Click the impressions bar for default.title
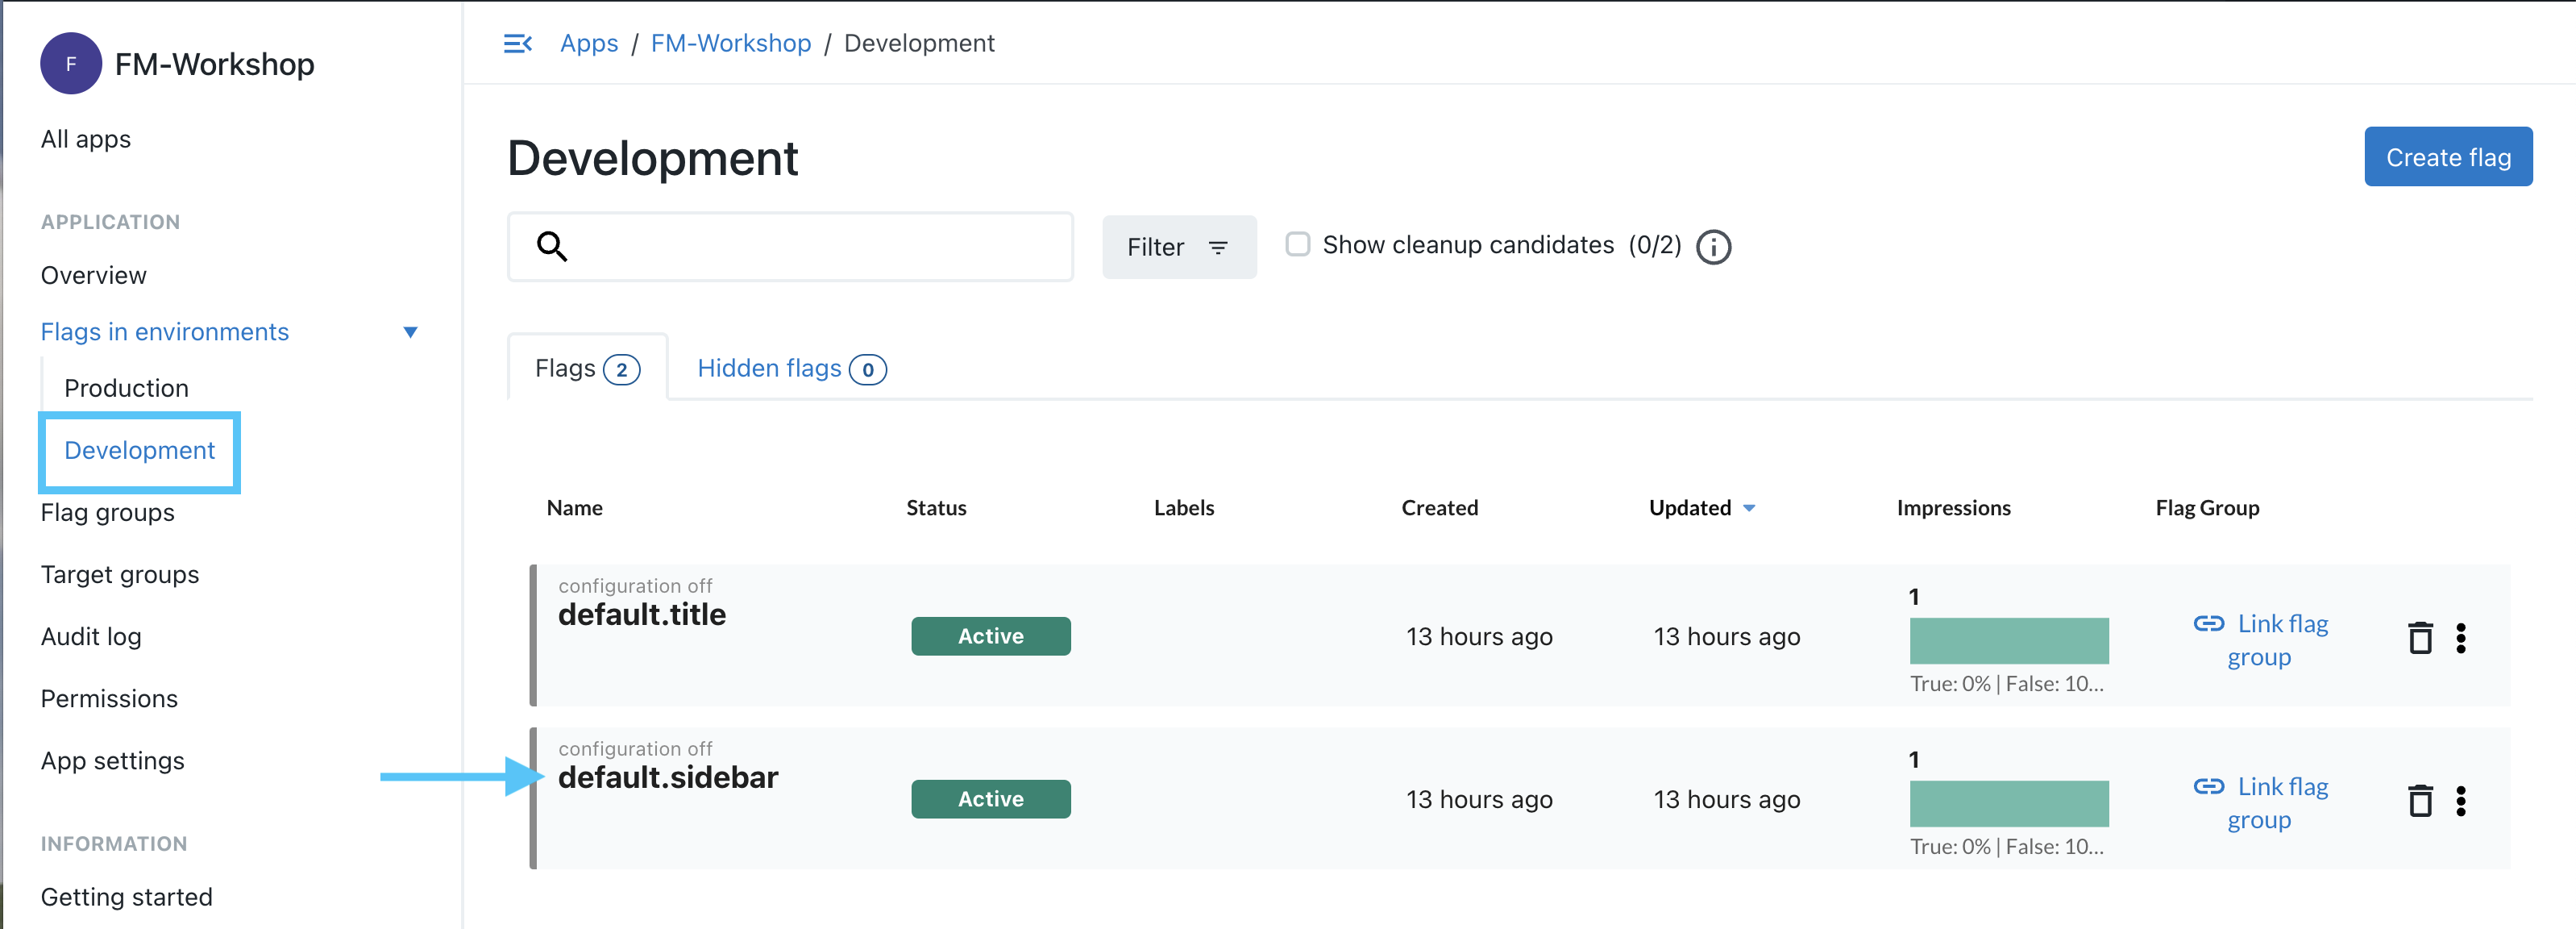The image size is (2576, 929). pos(2008,640)
